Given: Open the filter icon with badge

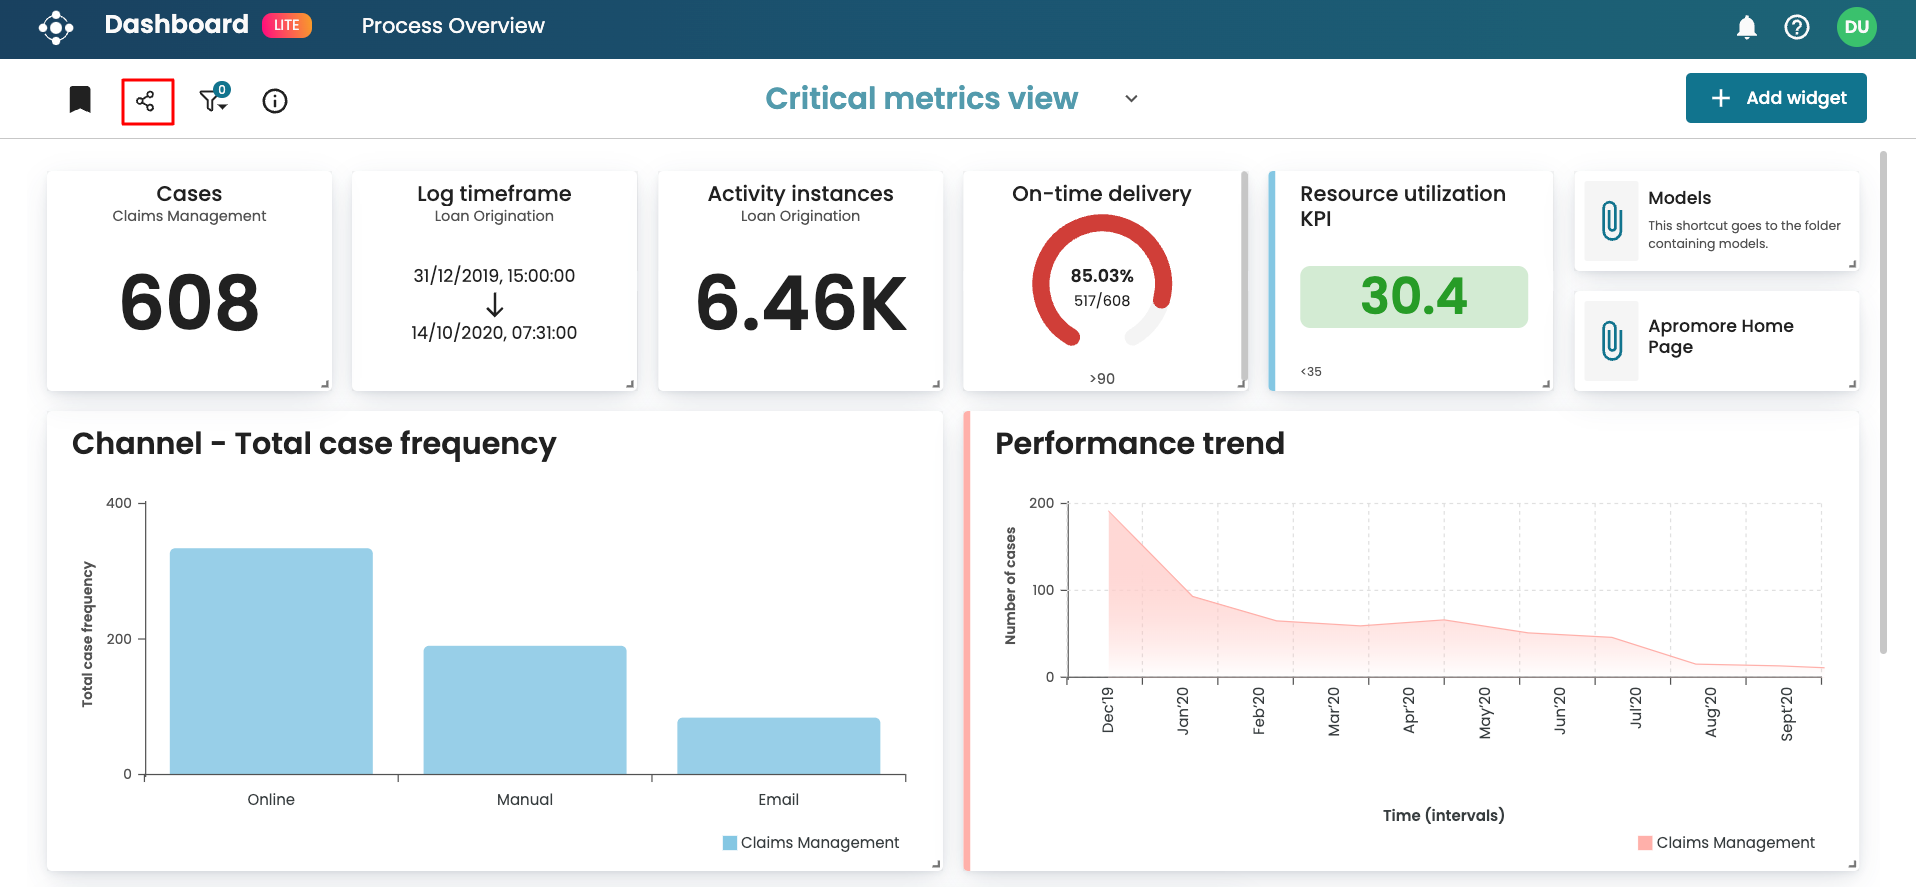Looking at the screenshot, I should [x=213, y=100].
